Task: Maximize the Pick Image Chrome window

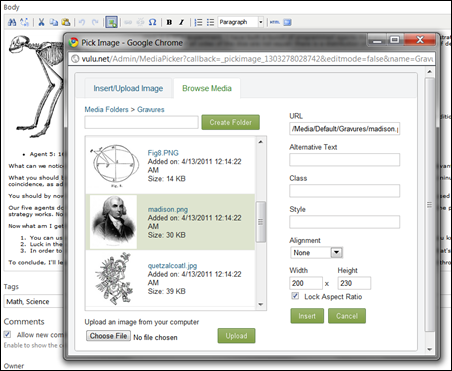Action: pos(395,41)
